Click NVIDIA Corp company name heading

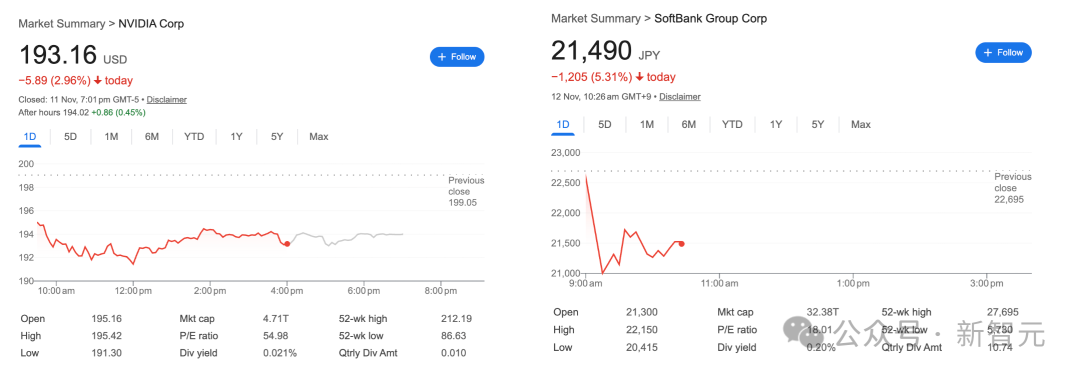click(x=151, y=23)
